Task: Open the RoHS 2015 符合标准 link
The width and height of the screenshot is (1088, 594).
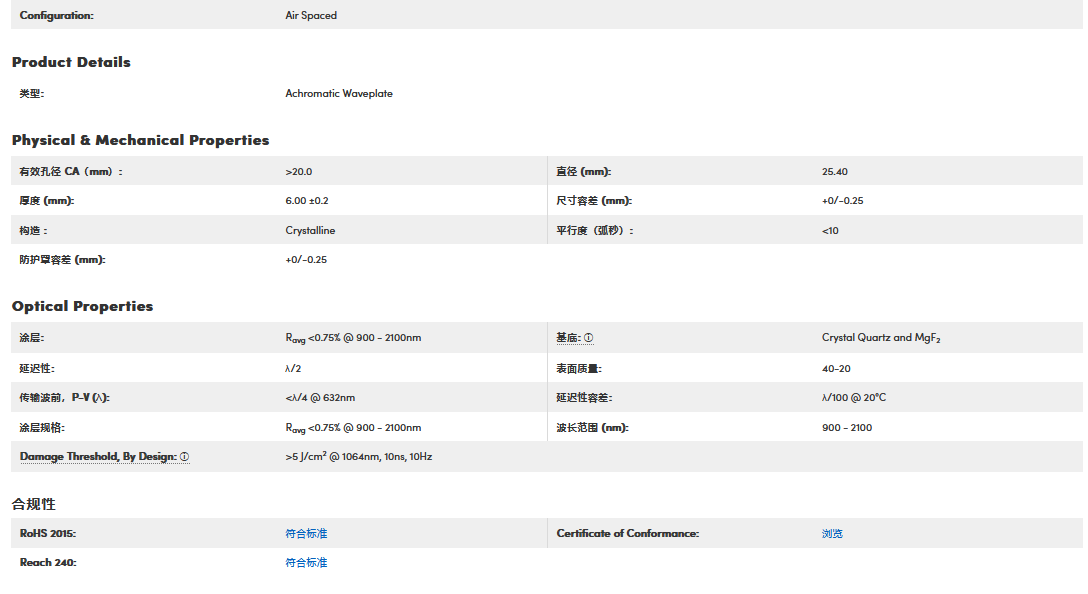Action: (x=306, y=534)
